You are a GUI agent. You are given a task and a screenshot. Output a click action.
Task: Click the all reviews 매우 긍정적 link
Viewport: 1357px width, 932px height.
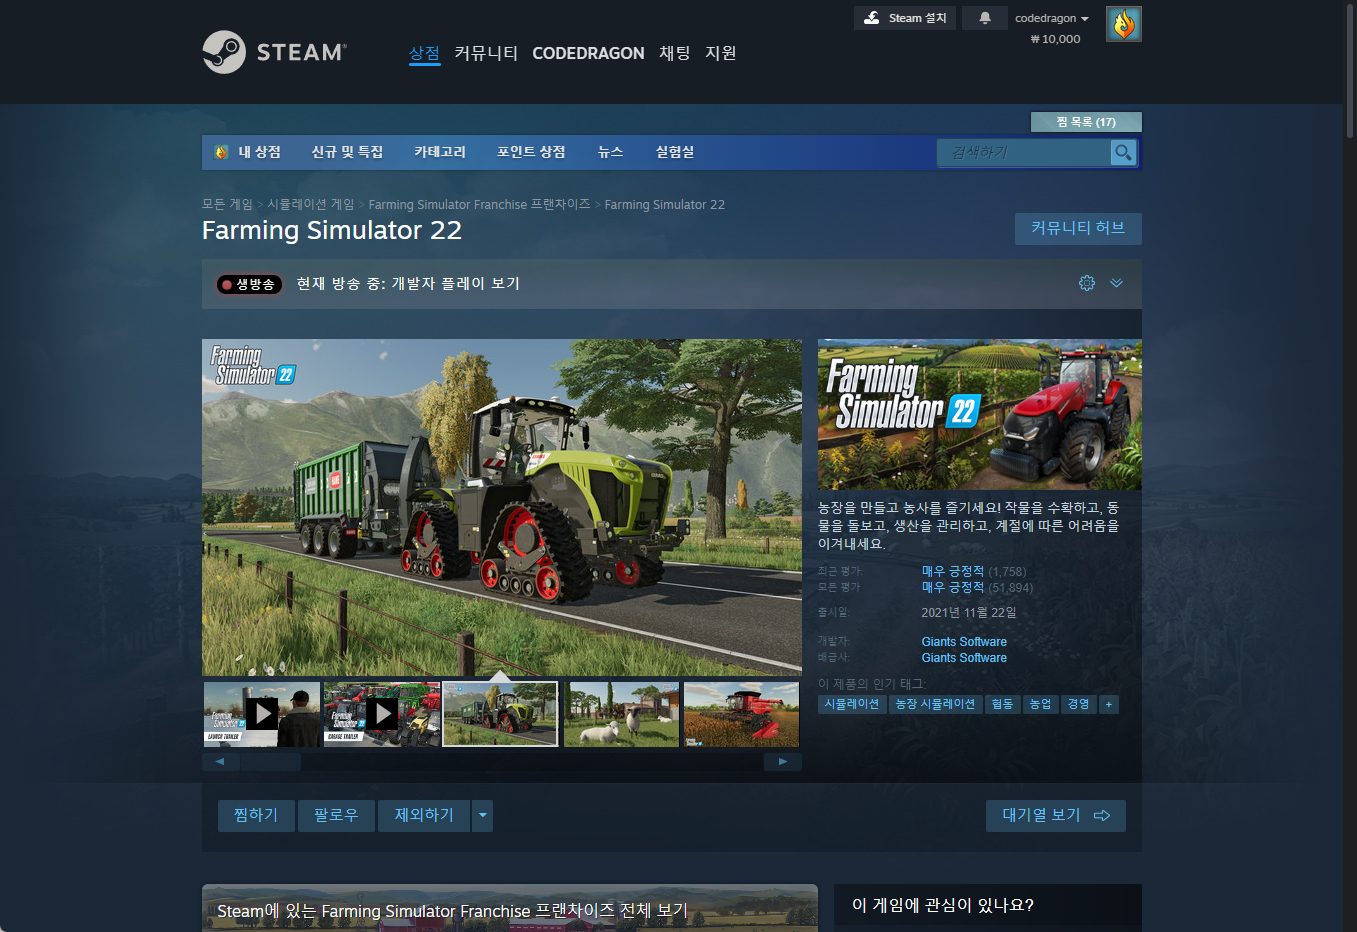tap(953, 587)
